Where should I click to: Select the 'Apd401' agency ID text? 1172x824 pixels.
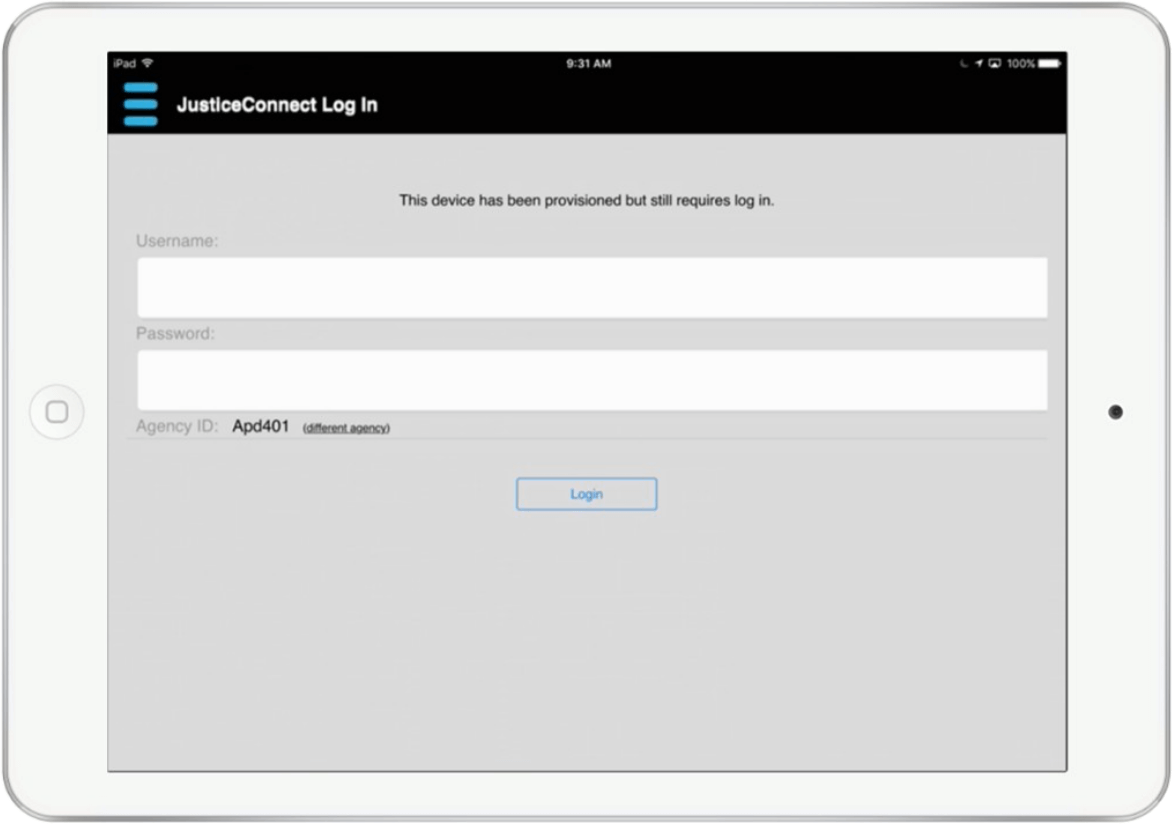point(260,426)
